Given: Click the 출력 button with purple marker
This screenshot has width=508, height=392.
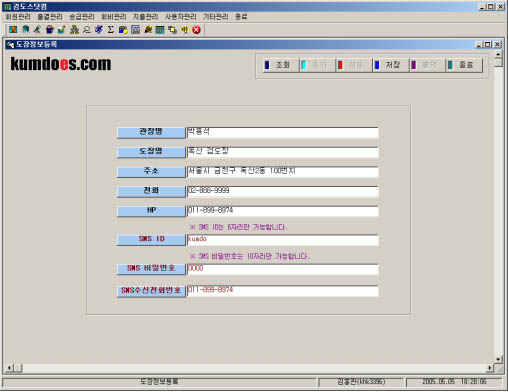Looking at the screenshot, I should [x=427, y=65].
